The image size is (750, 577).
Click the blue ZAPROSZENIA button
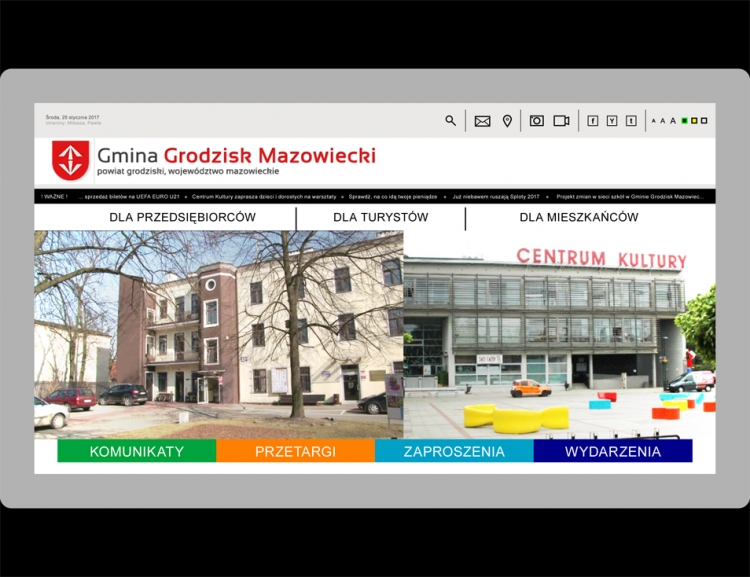coord(454,451)
